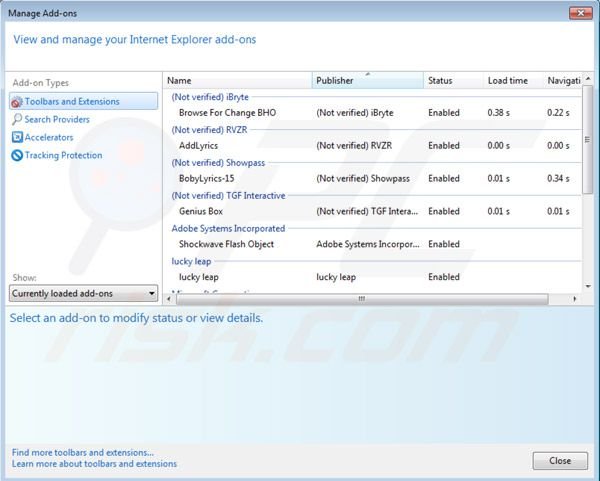This screenshot has height=481, width=600.
Task: Click vertical scrollbar up arrow
Action: click(588, 78)
